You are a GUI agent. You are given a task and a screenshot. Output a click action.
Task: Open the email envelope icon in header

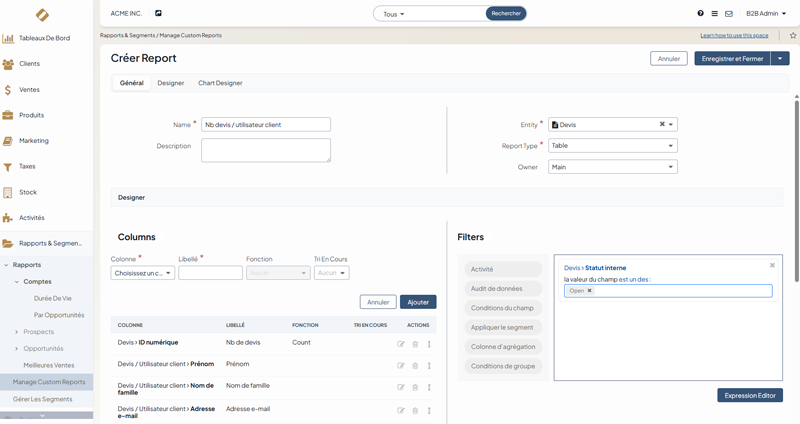click(x=729, y=14)
